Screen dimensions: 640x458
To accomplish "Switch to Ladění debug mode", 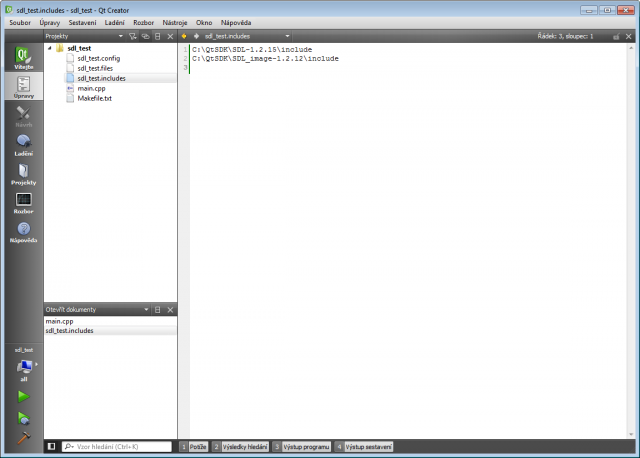I will click(x=22, y=144).
